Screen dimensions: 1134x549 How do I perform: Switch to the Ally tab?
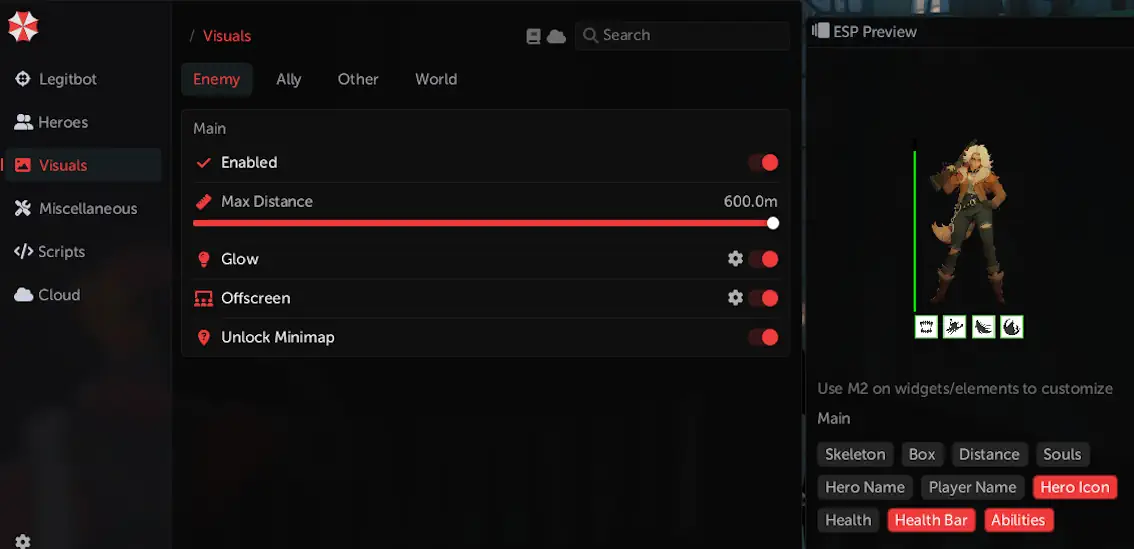point(289,80)
